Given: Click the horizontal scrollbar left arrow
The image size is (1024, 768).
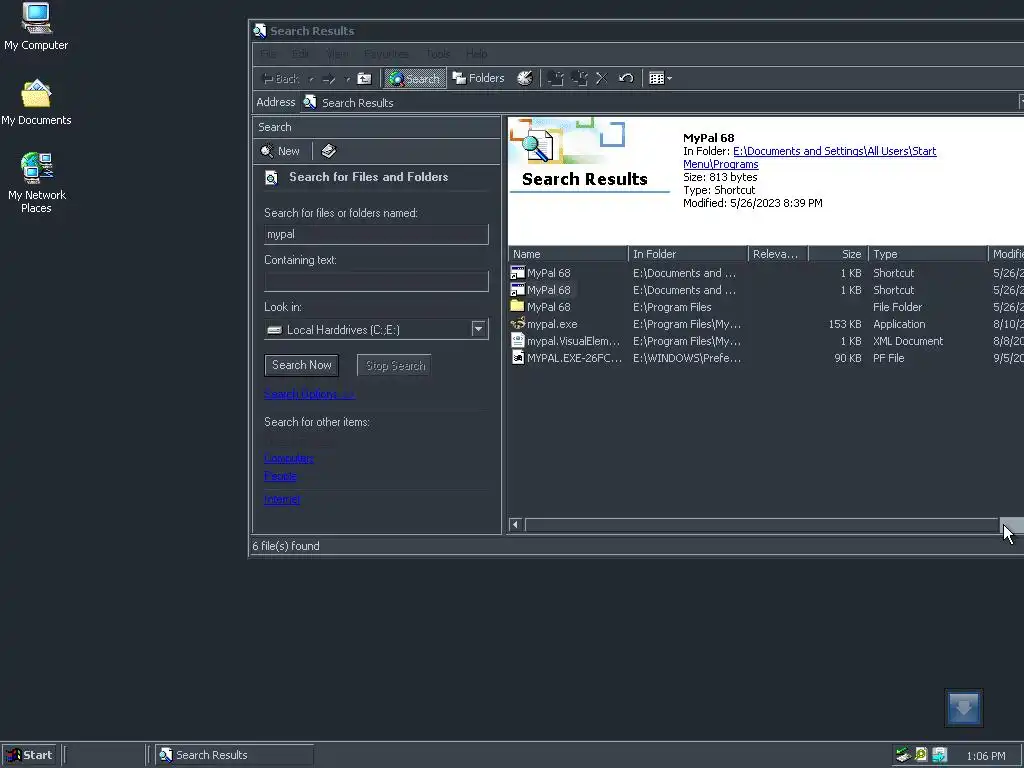Looking at the screenshot, I should [x=515, y=524].
